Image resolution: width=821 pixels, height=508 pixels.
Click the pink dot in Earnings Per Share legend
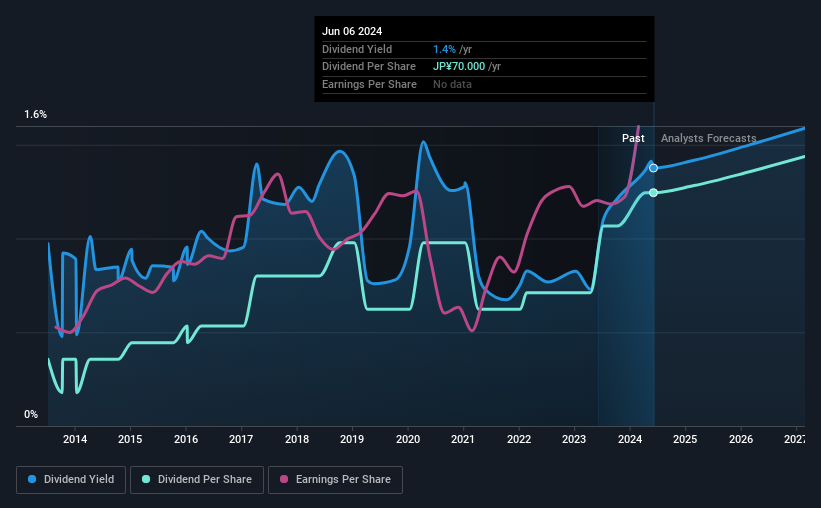point(284,479)
